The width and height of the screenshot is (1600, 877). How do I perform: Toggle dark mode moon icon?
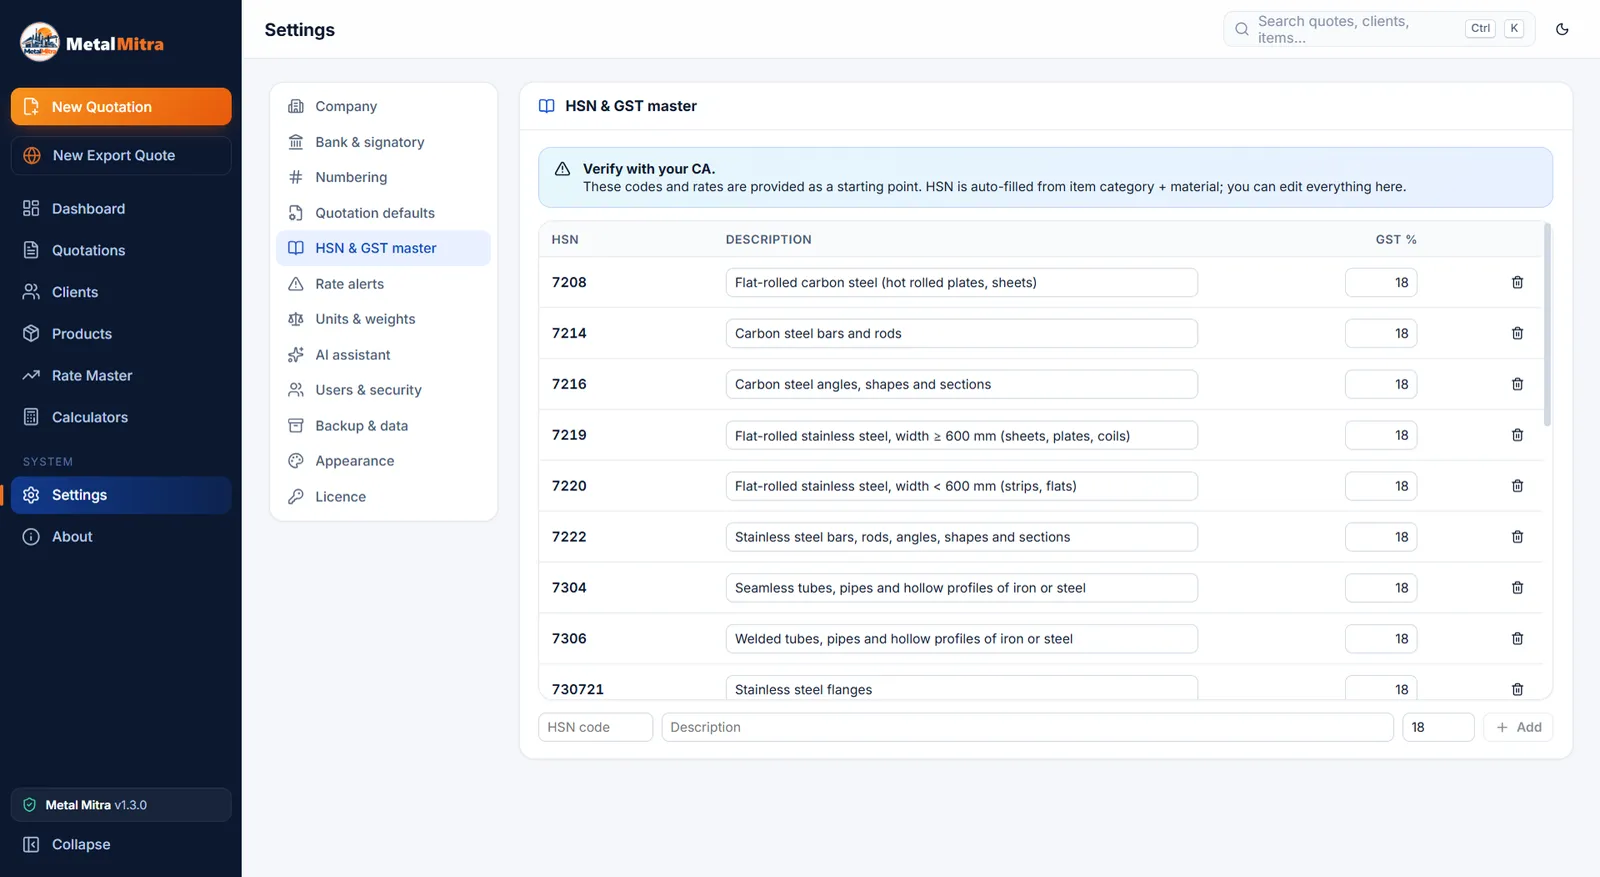tap(1562, 29)
